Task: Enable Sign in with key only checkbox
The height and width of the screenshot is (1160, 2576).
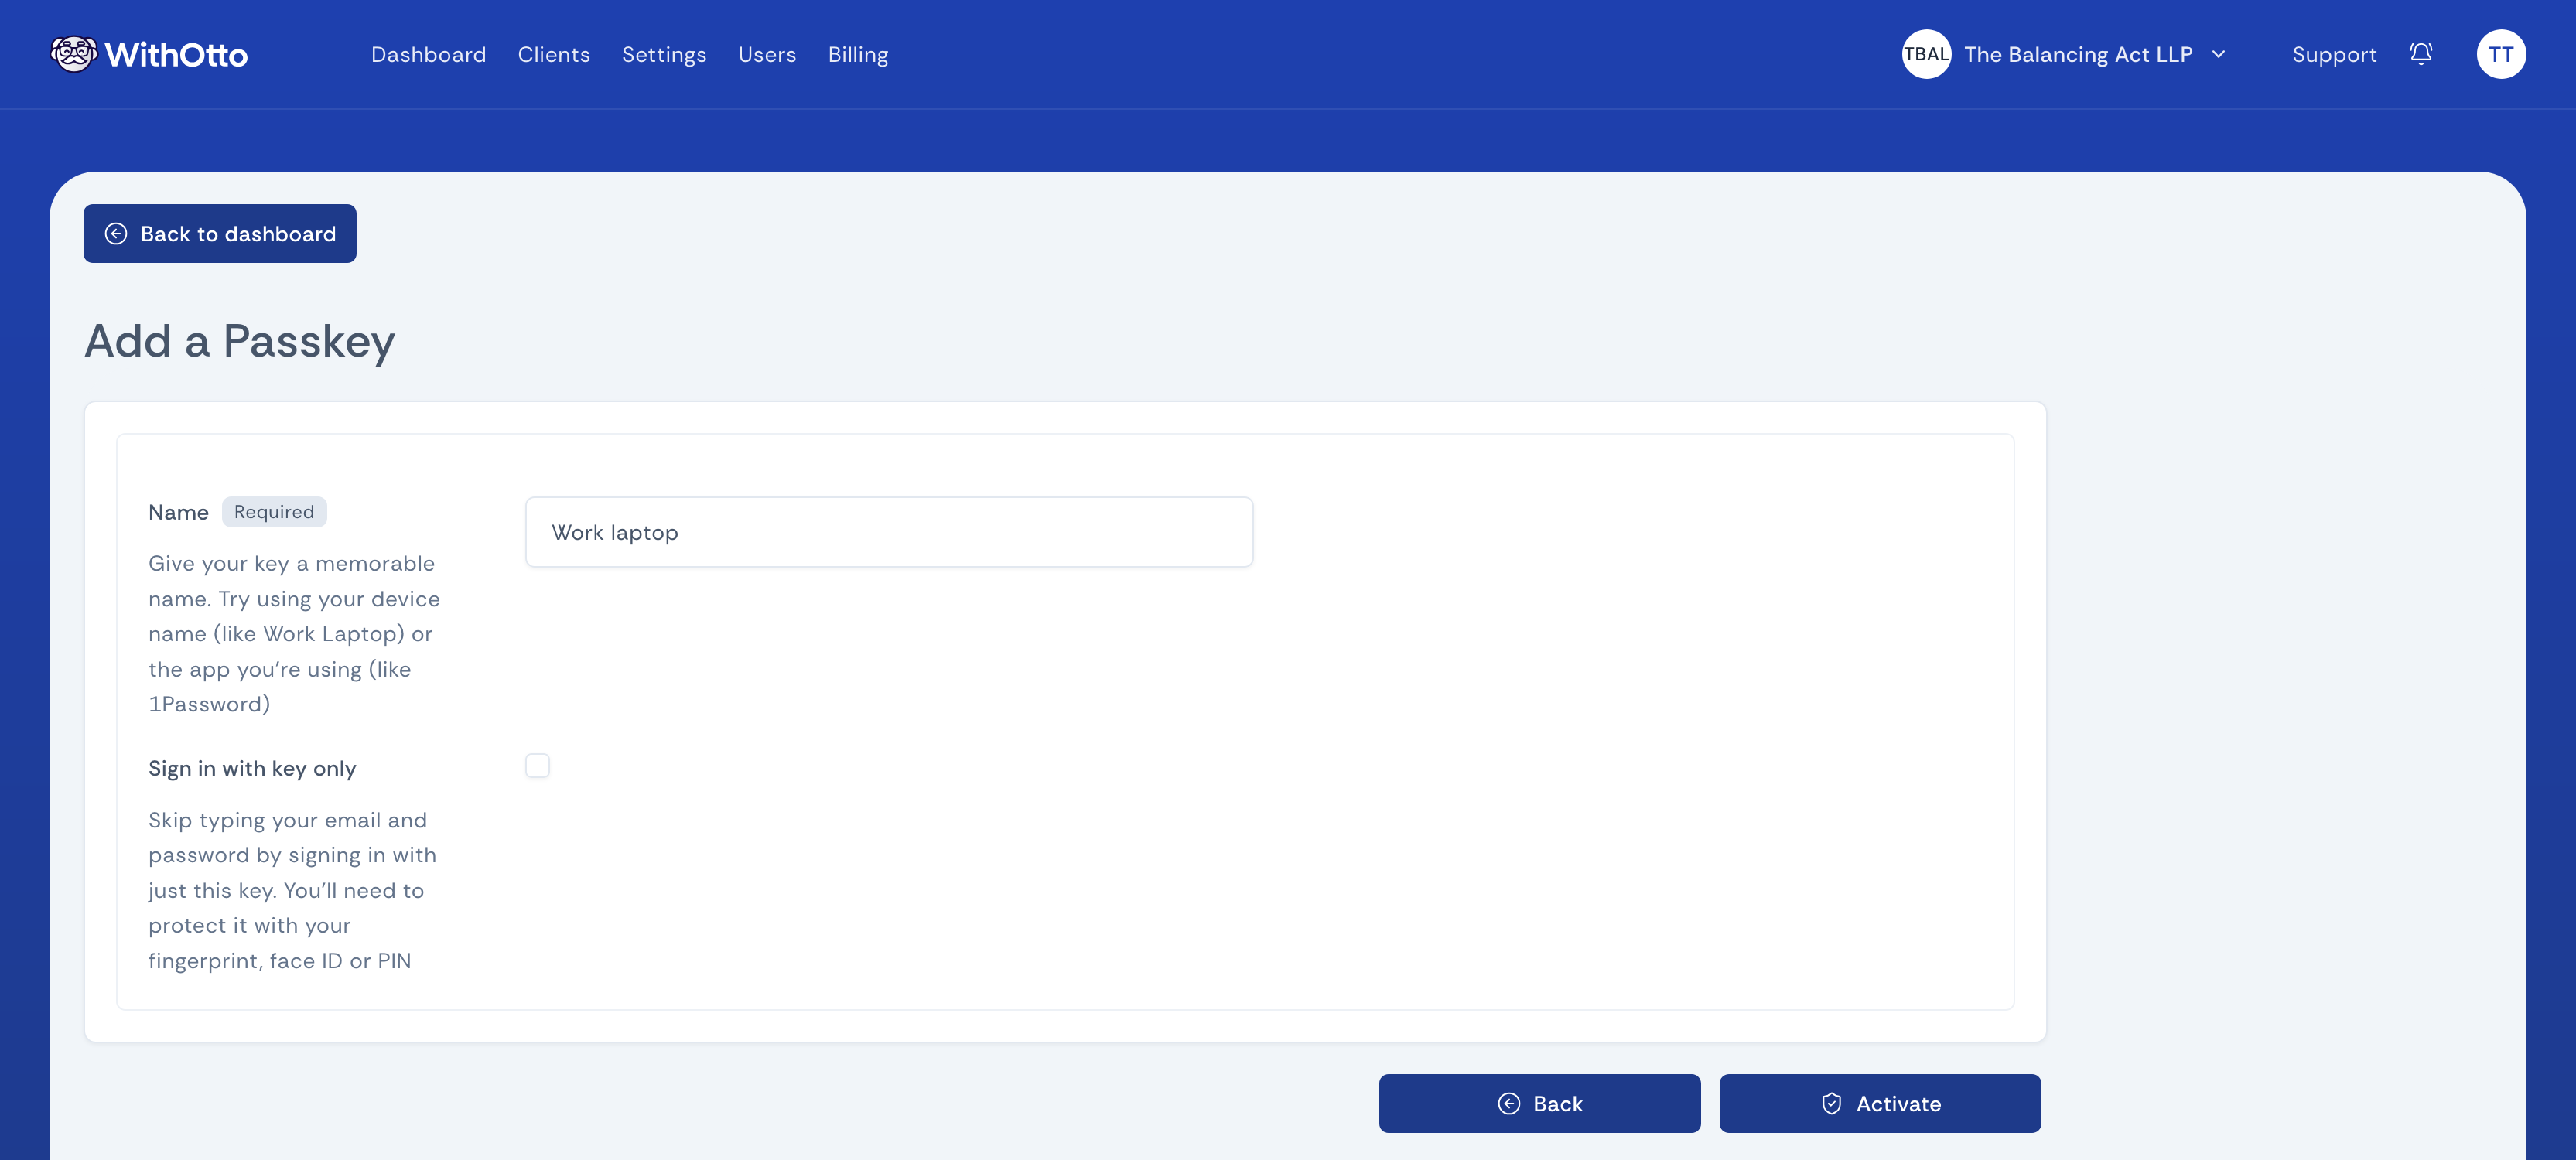Action: (537, 766)
